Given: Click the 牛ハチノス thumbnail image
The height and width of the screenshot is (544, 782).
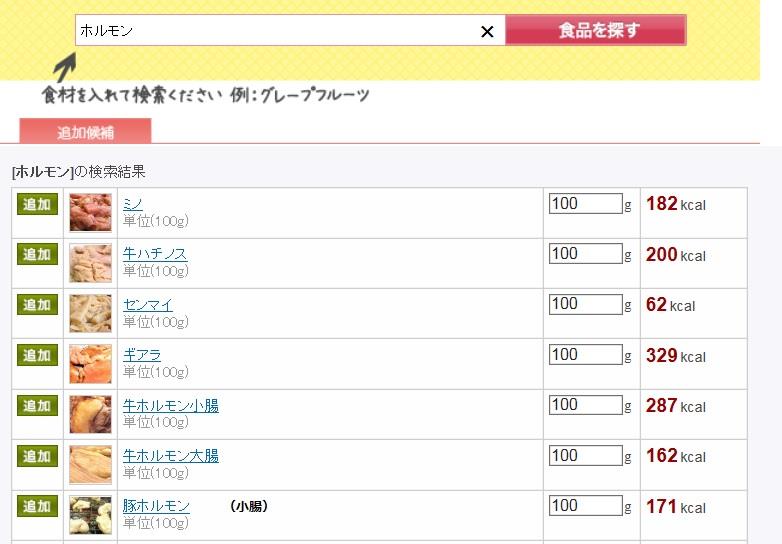Looking at the screenshot, I should (x=90, y=263).
